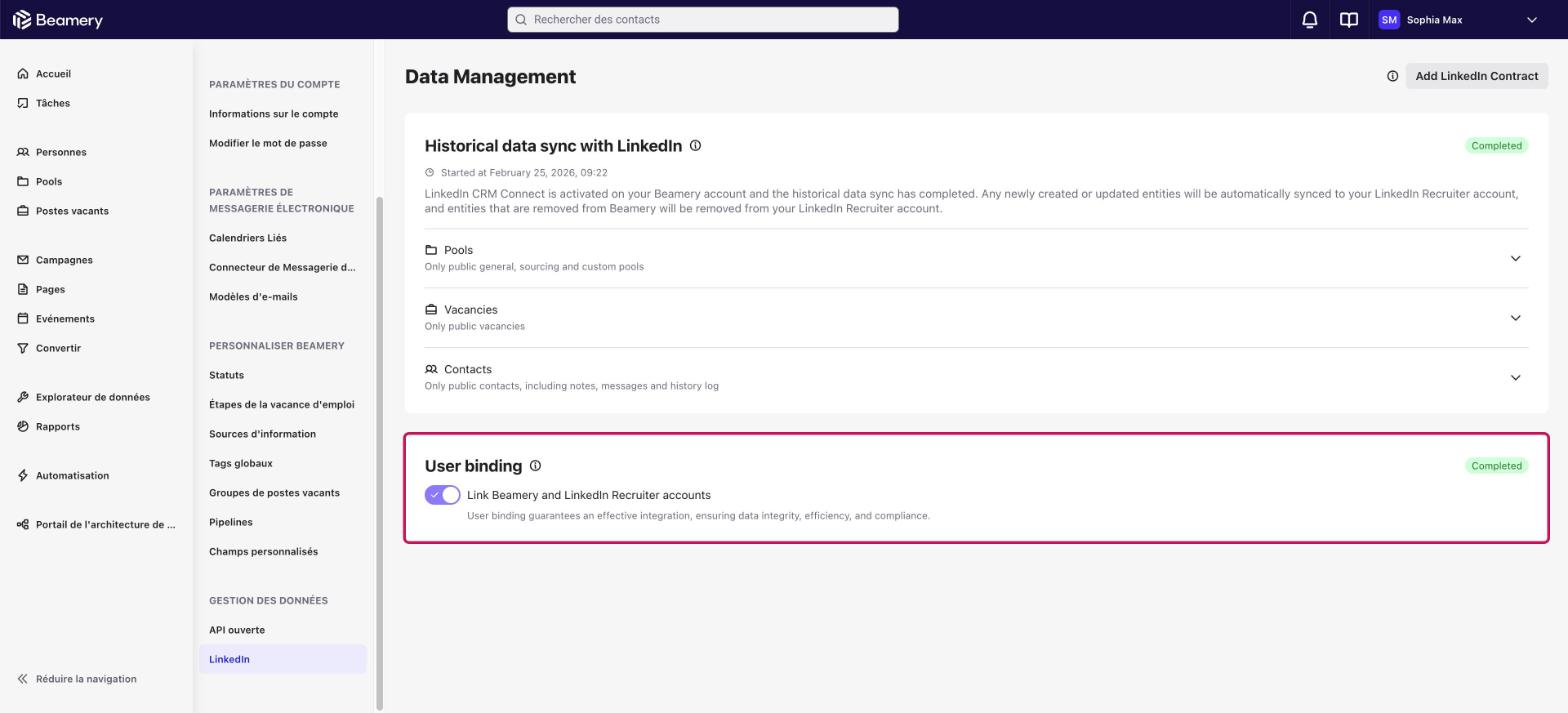Click "Only public general, sourcing and custom pools"
The image size is (1568, 713).
[534, 267]
